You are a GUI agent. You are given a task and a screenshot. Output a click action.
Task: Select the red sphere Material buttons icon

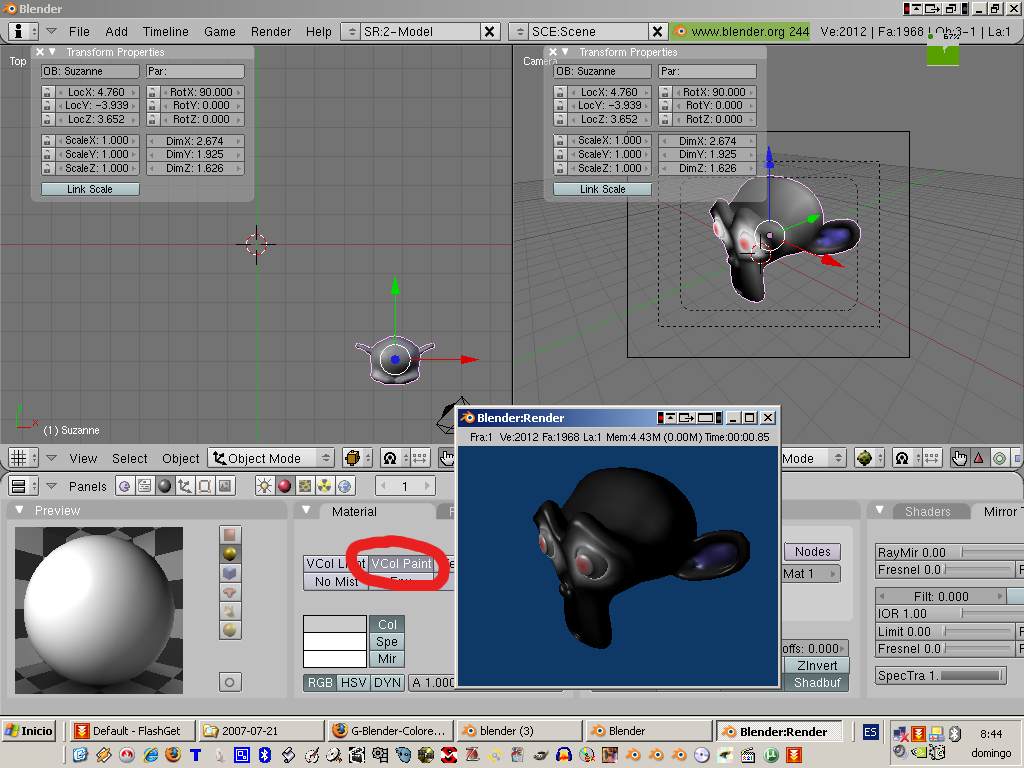pos(284,486)
